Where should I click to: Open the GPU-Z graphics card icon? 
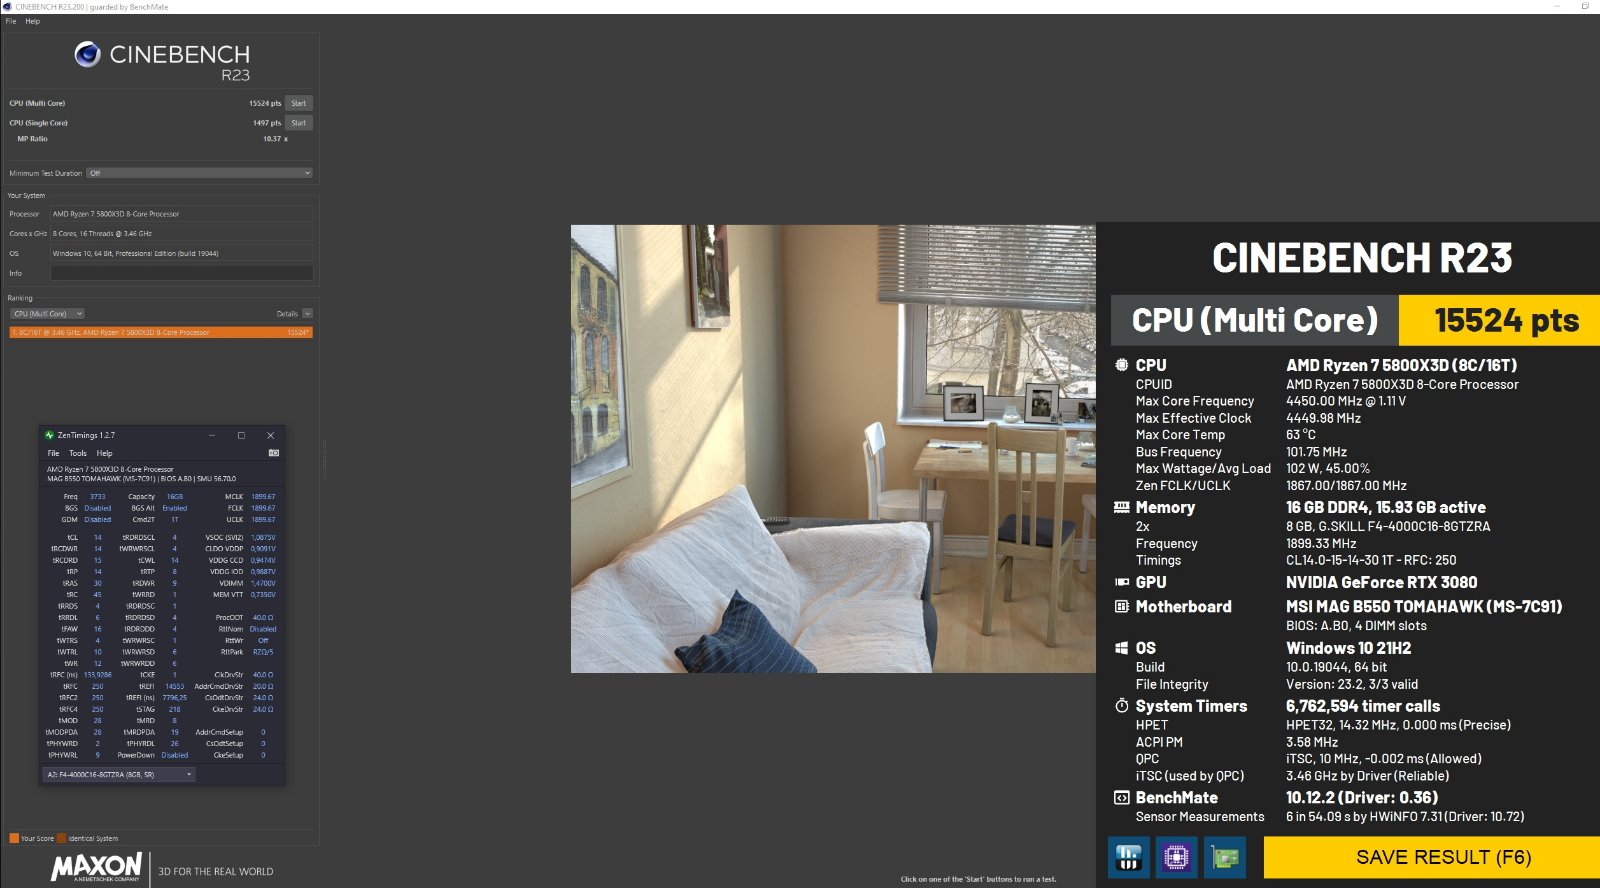pos(1225,857)
